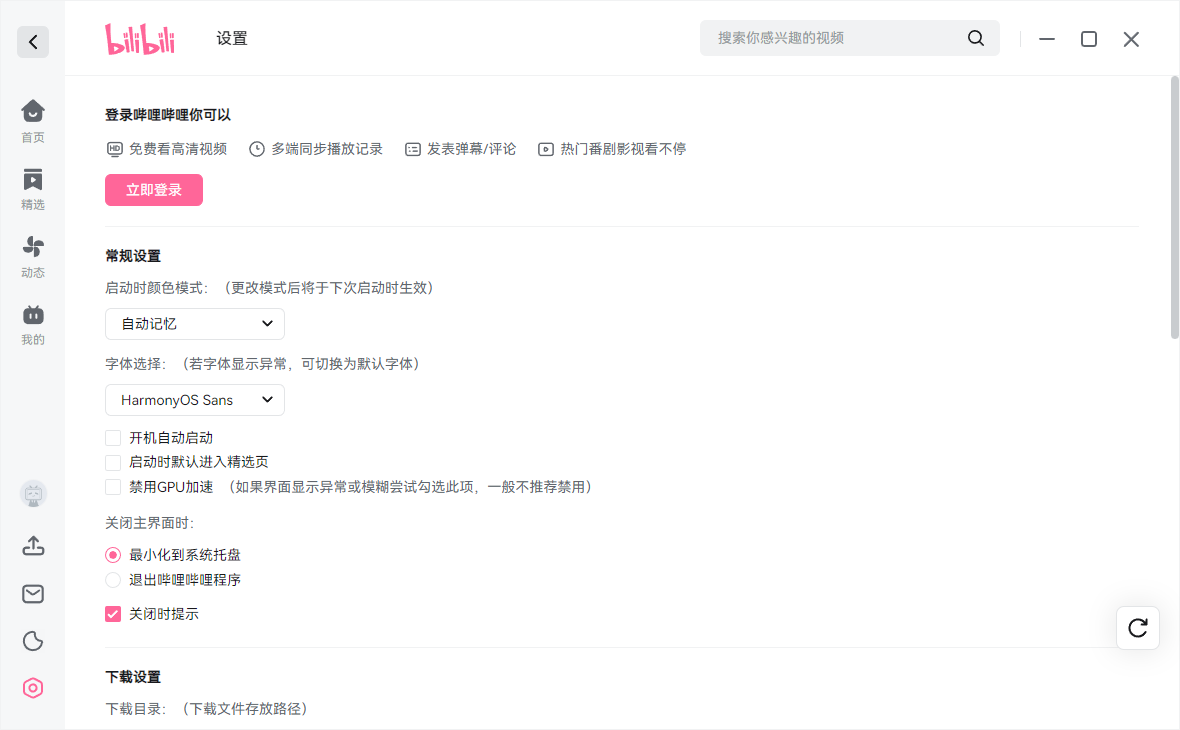Open the HarmonyOS Sans font dropdown
The height and width of the screenshot is (730, 1180).
pyautogui.click(x=195, y=400)
